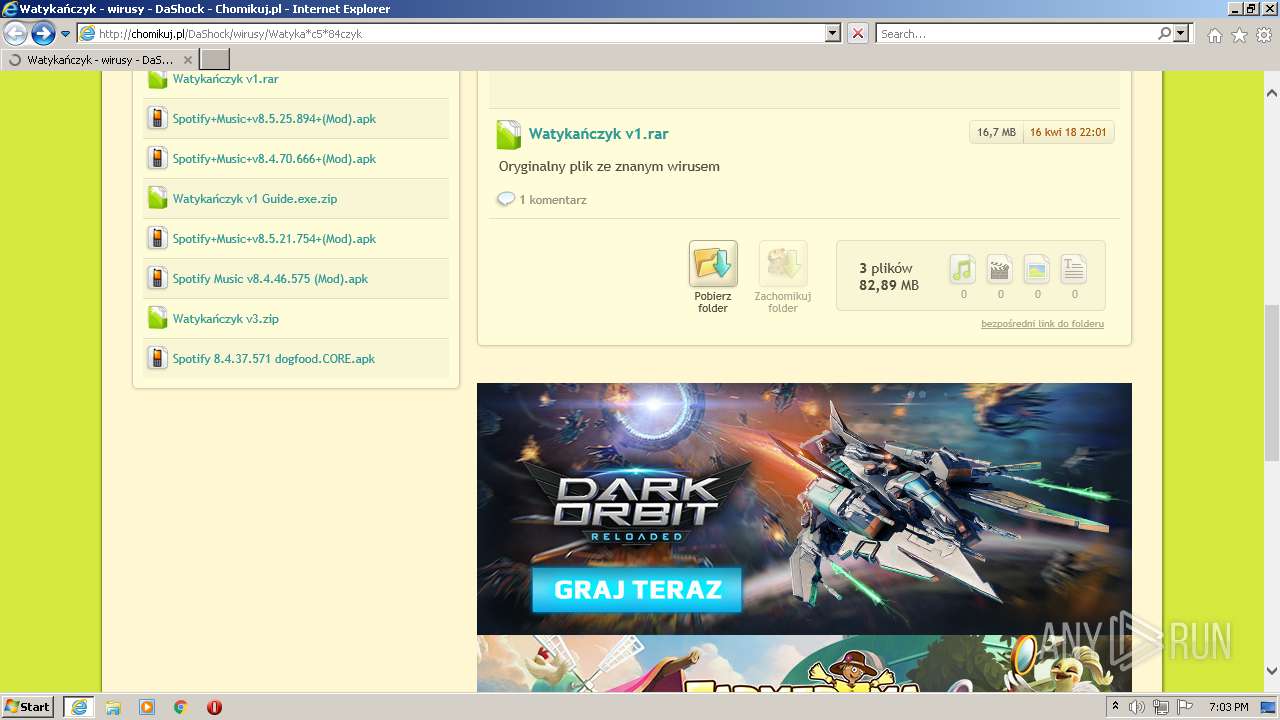Click the apk icon beside Spotify+Music+v8.4.70.666
The width and height of the screenshot is (1280, 720).
(x=157, y=158)
